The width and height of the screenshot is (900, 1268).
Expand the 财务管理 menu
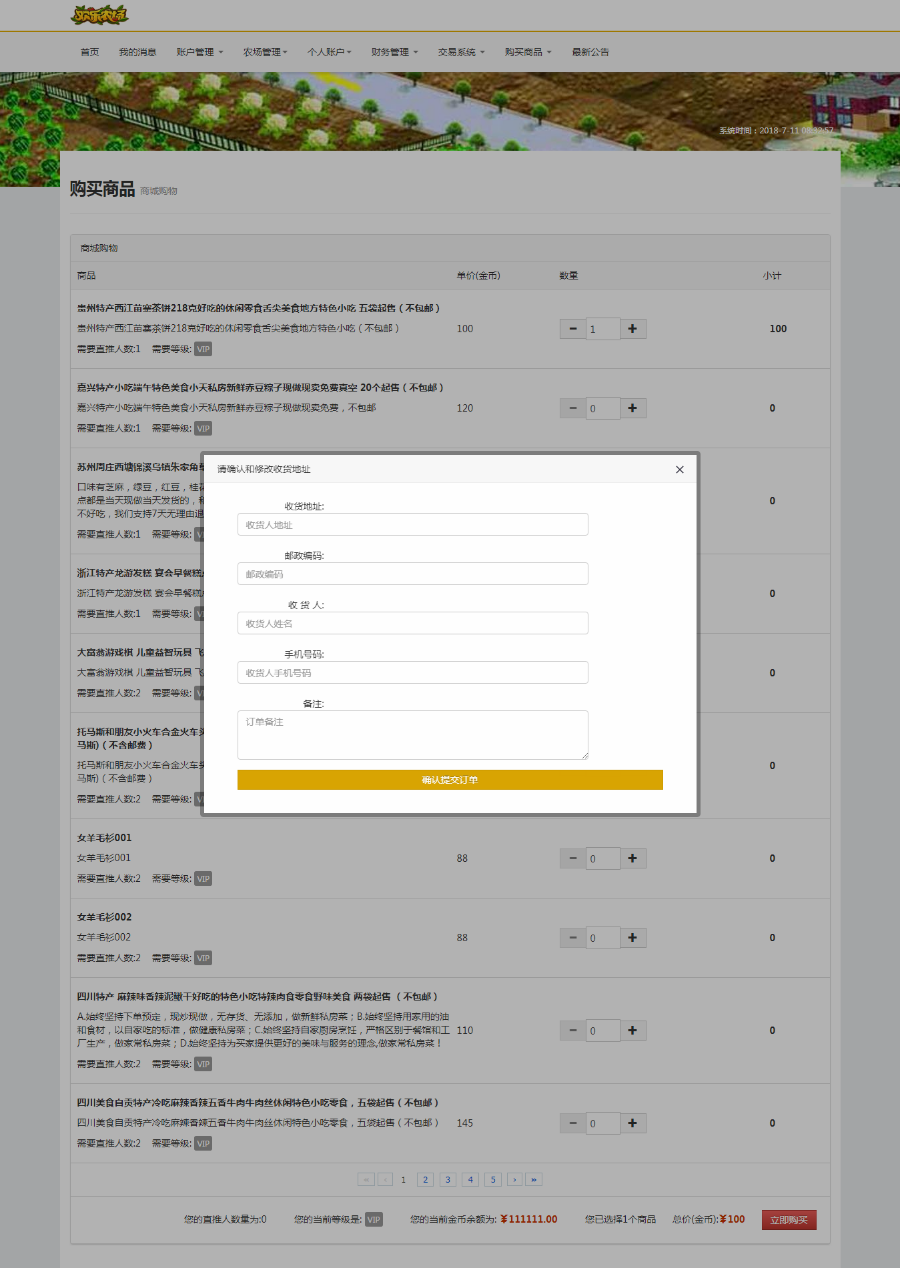pyautogui.click(x=393, y=52)
